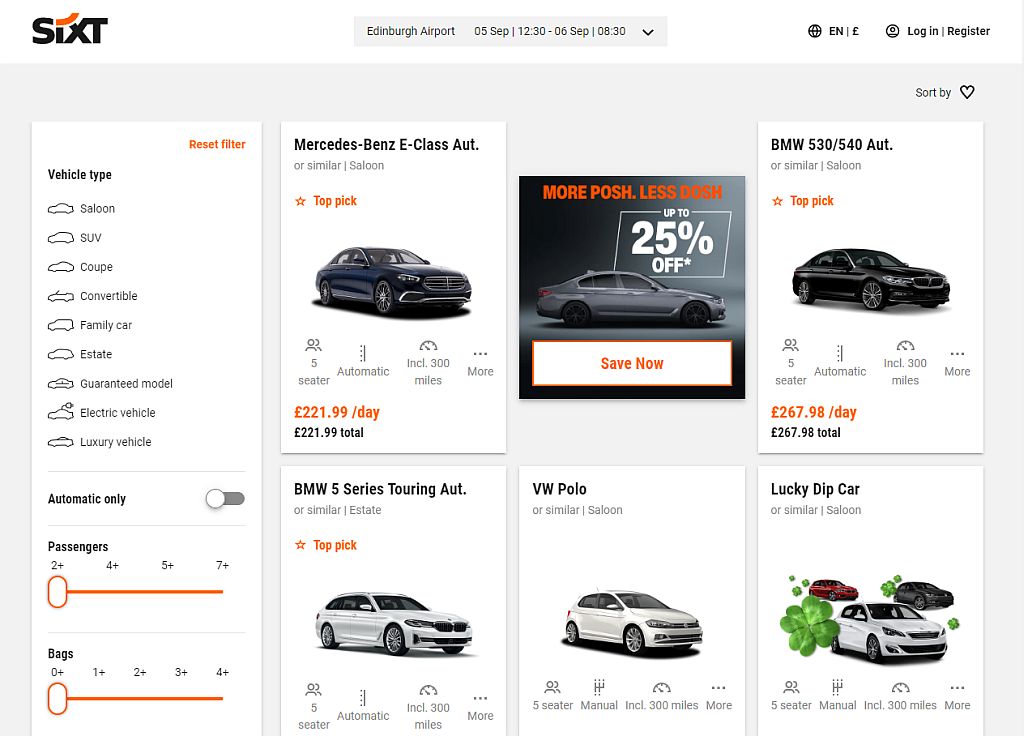Select the Luxury vehicle filter icon
Screen dimensions: 1024x736
[x=59, y=441]
